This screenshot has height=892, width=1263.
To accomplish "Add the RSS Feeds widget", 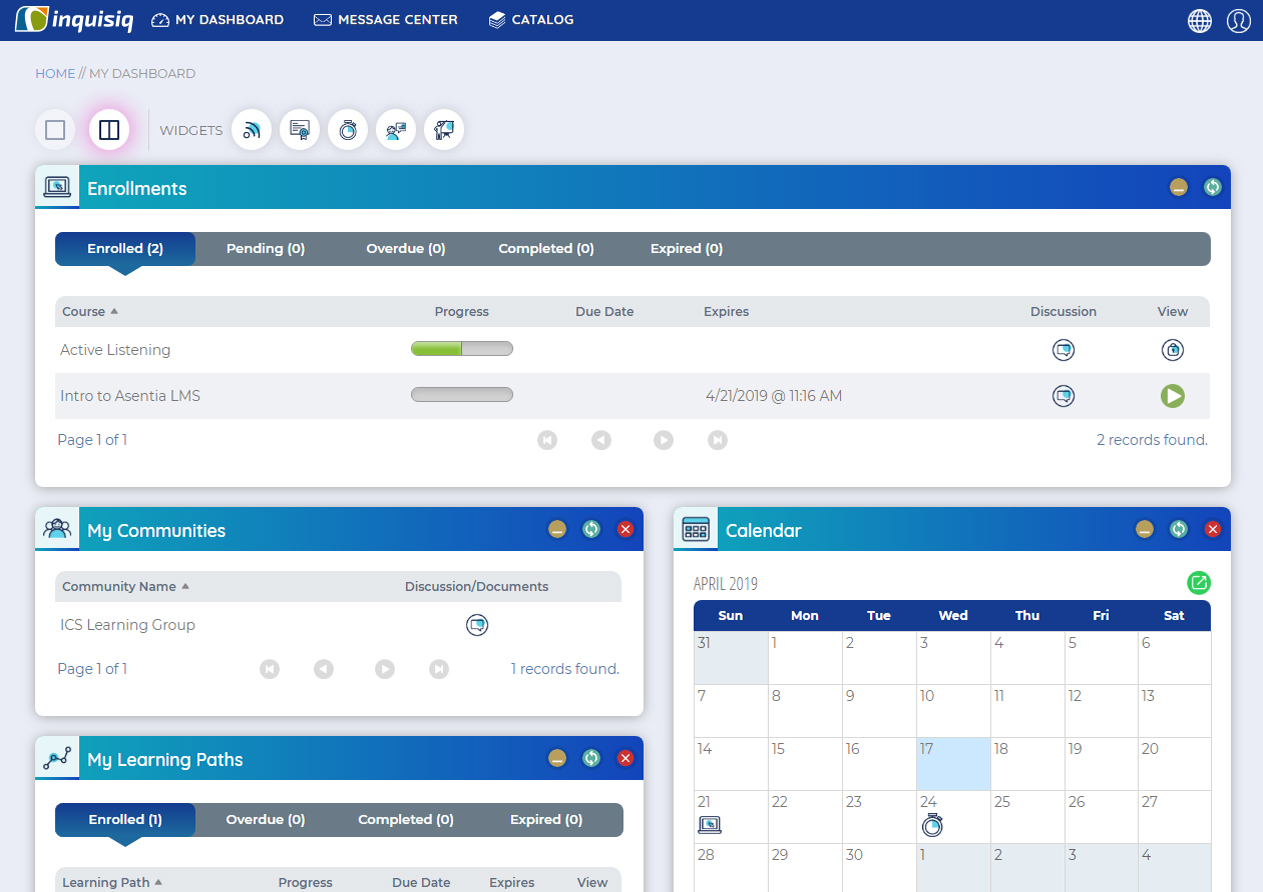I will pos(251,129).
